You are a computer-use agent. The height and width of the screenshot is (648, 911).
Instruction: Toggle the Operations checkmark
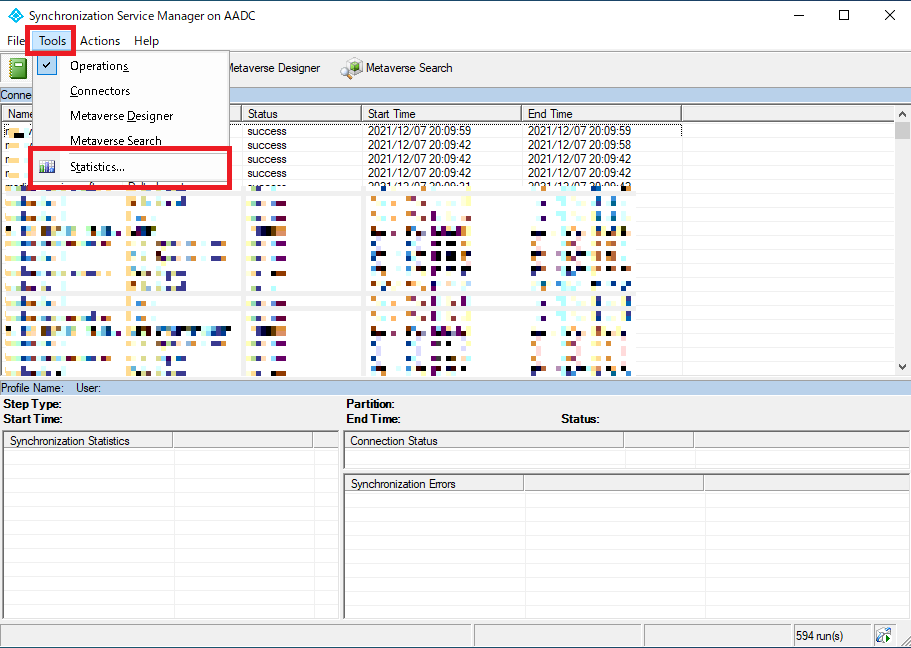(47, 66)
